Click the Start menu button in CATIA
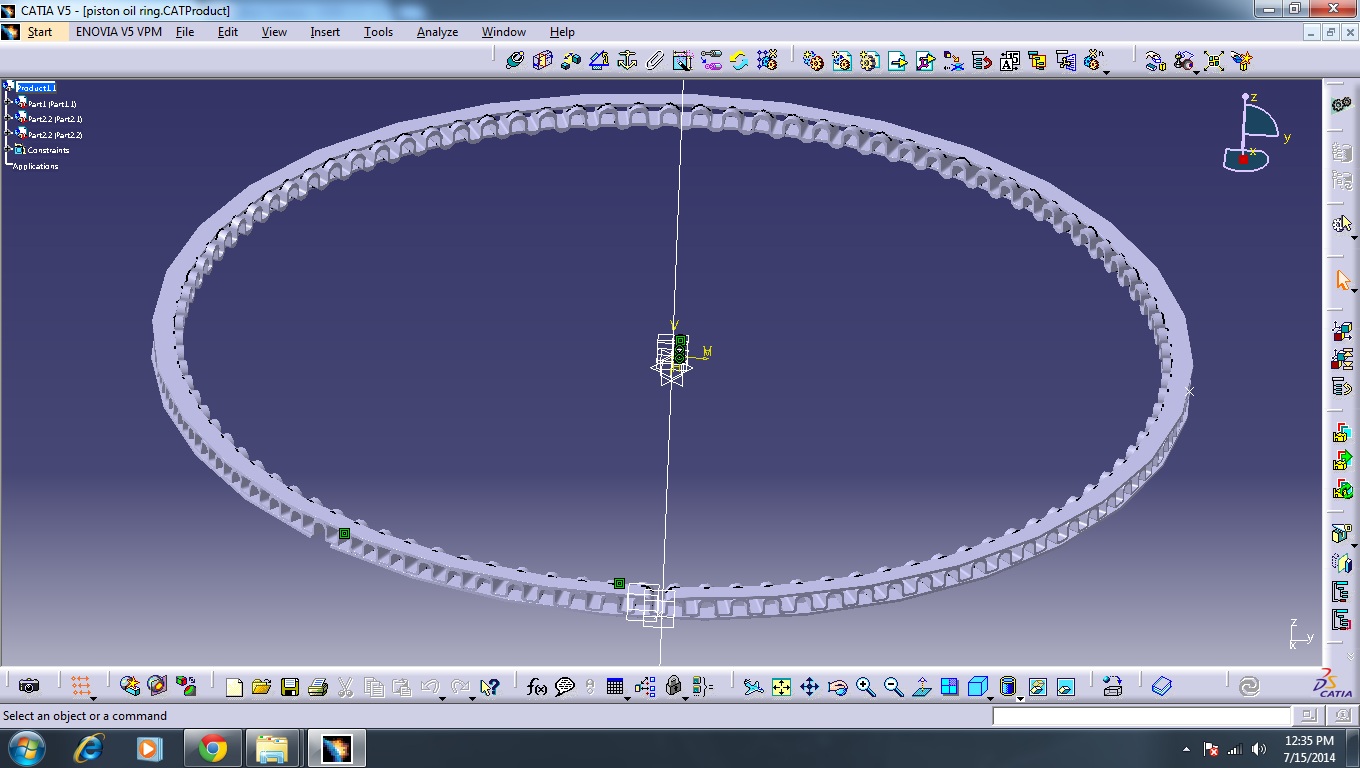 coord(40,32)
